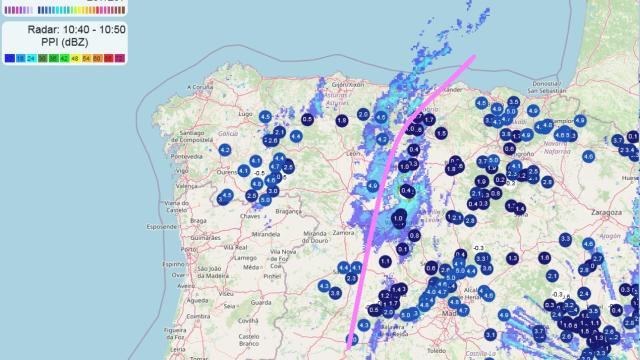Image resolution: width=640 pixels, height=360 pixels.
Task: Select the Aveiro city label
Action: pyautogui.click(x=187, y=286)
